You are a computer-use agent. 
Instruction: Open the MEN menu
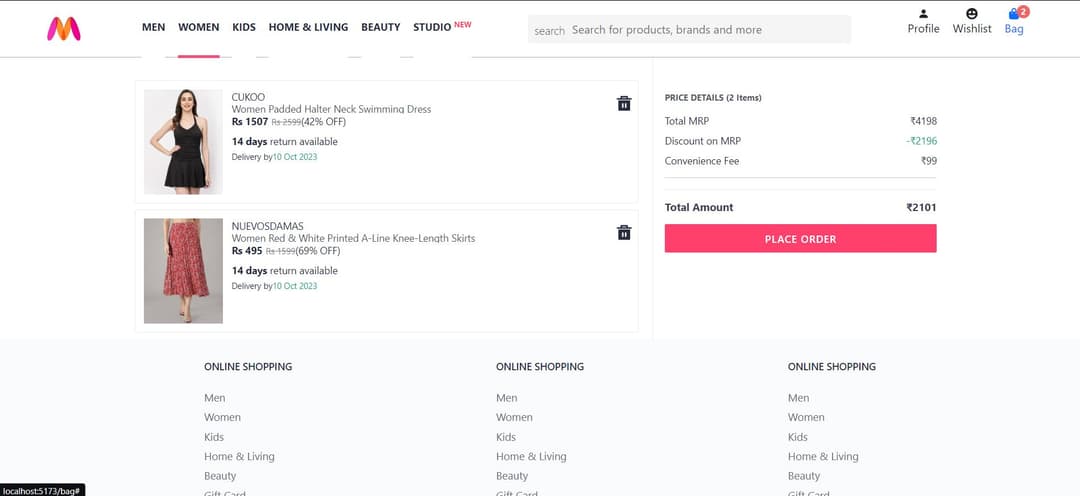click(x=154, y=27)
